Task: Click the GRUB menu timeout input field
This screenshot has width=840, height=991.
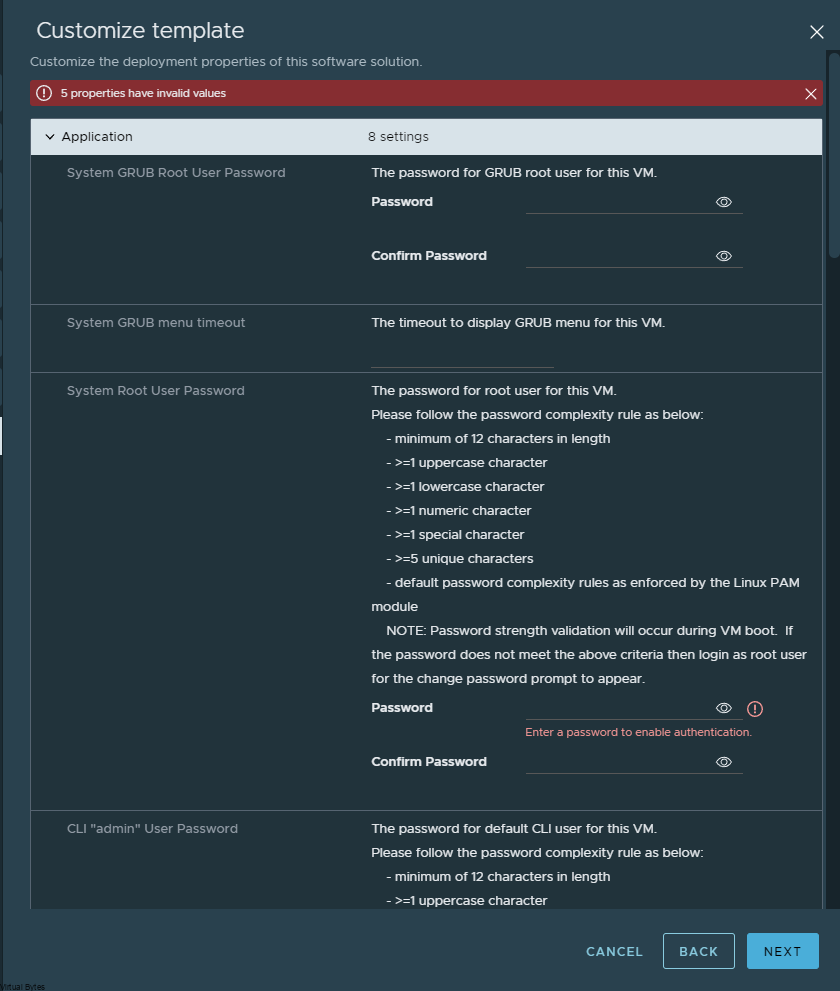Action: click(x=462, y=356)
